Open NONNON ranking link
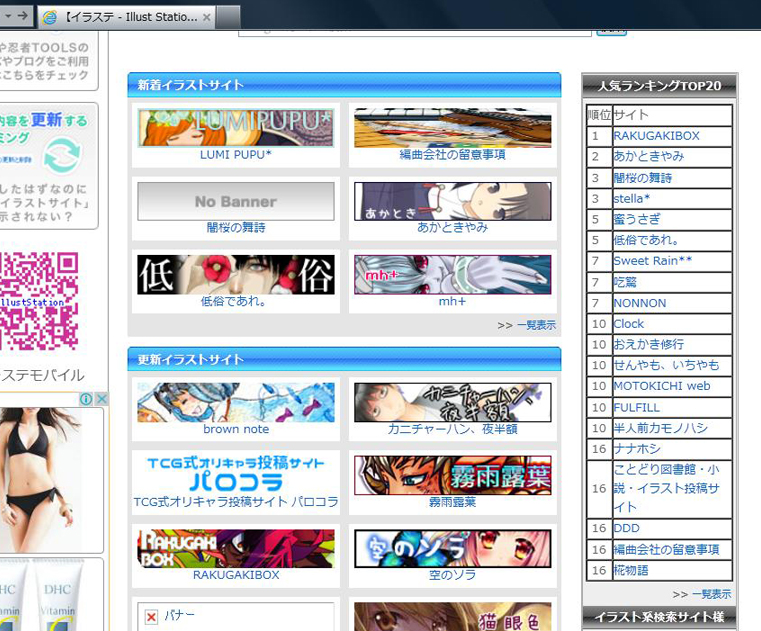The width and height of the screenshot is (761, 631). (x=640, y=303)
